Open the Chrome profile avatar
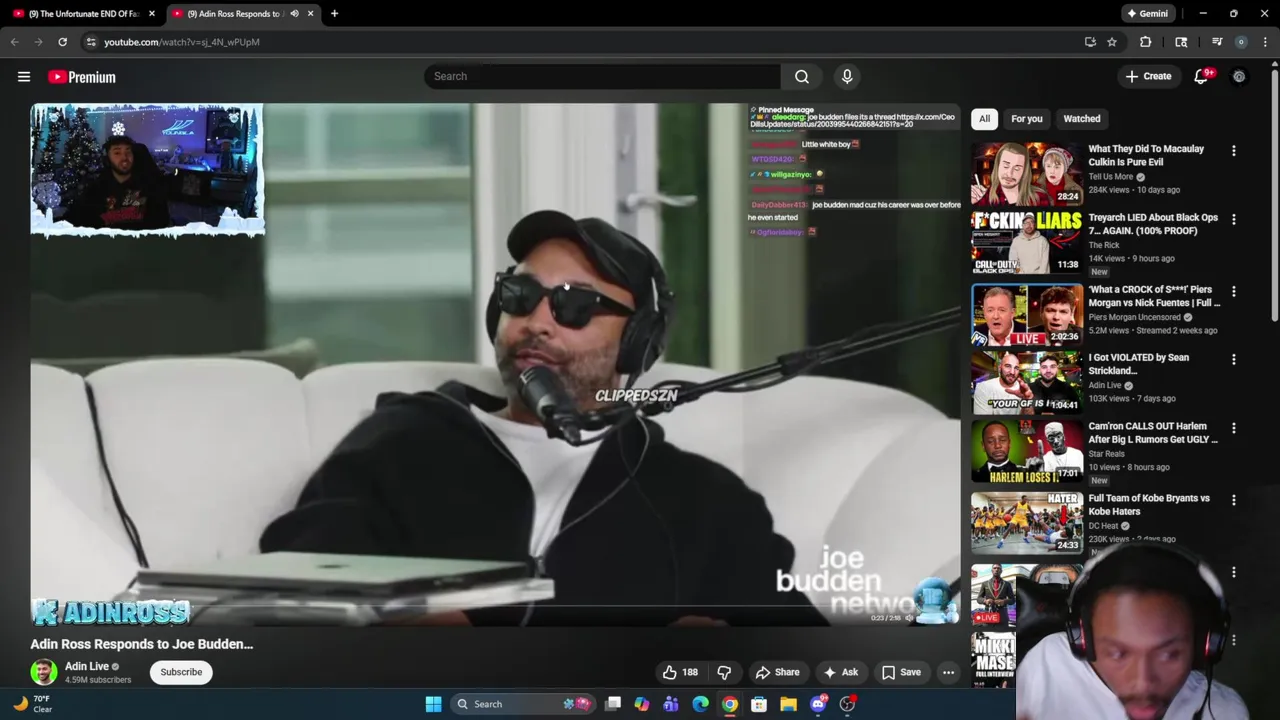The width and height of the screenshot is (1280, 720). 1241,42
